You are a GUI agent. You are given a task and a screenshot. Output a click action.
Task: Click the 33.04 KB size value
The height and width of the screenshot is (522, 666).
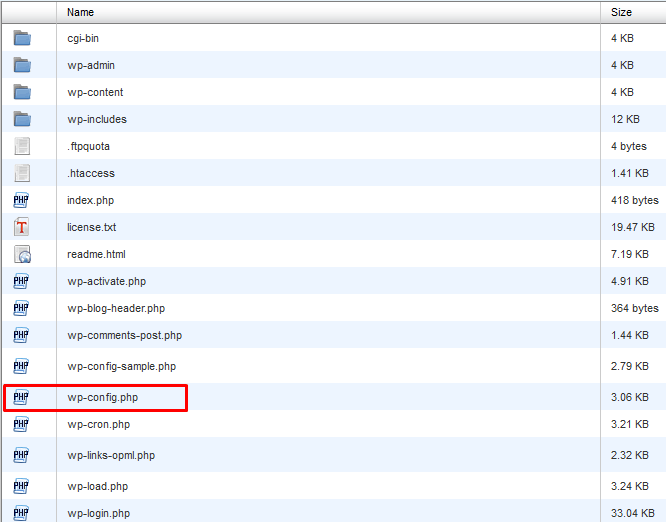click(633, 514)
